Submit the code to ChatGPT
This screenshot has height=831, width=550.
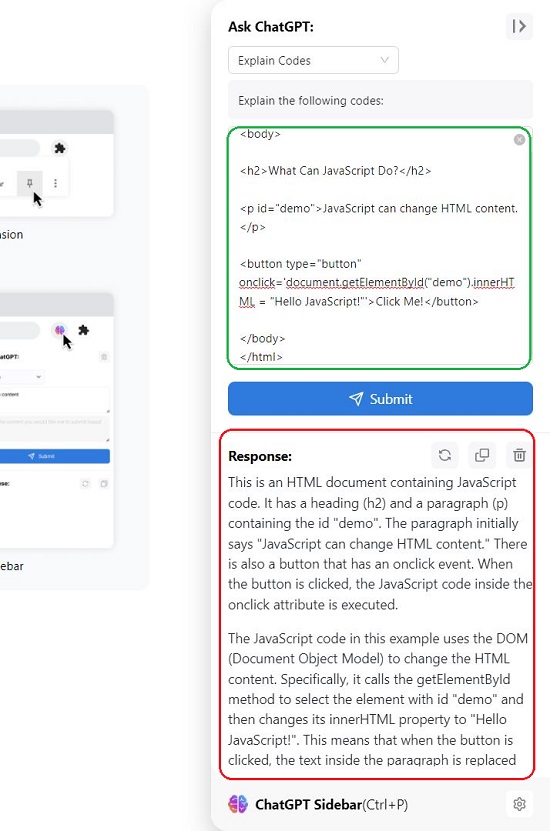tap(380, 399)
